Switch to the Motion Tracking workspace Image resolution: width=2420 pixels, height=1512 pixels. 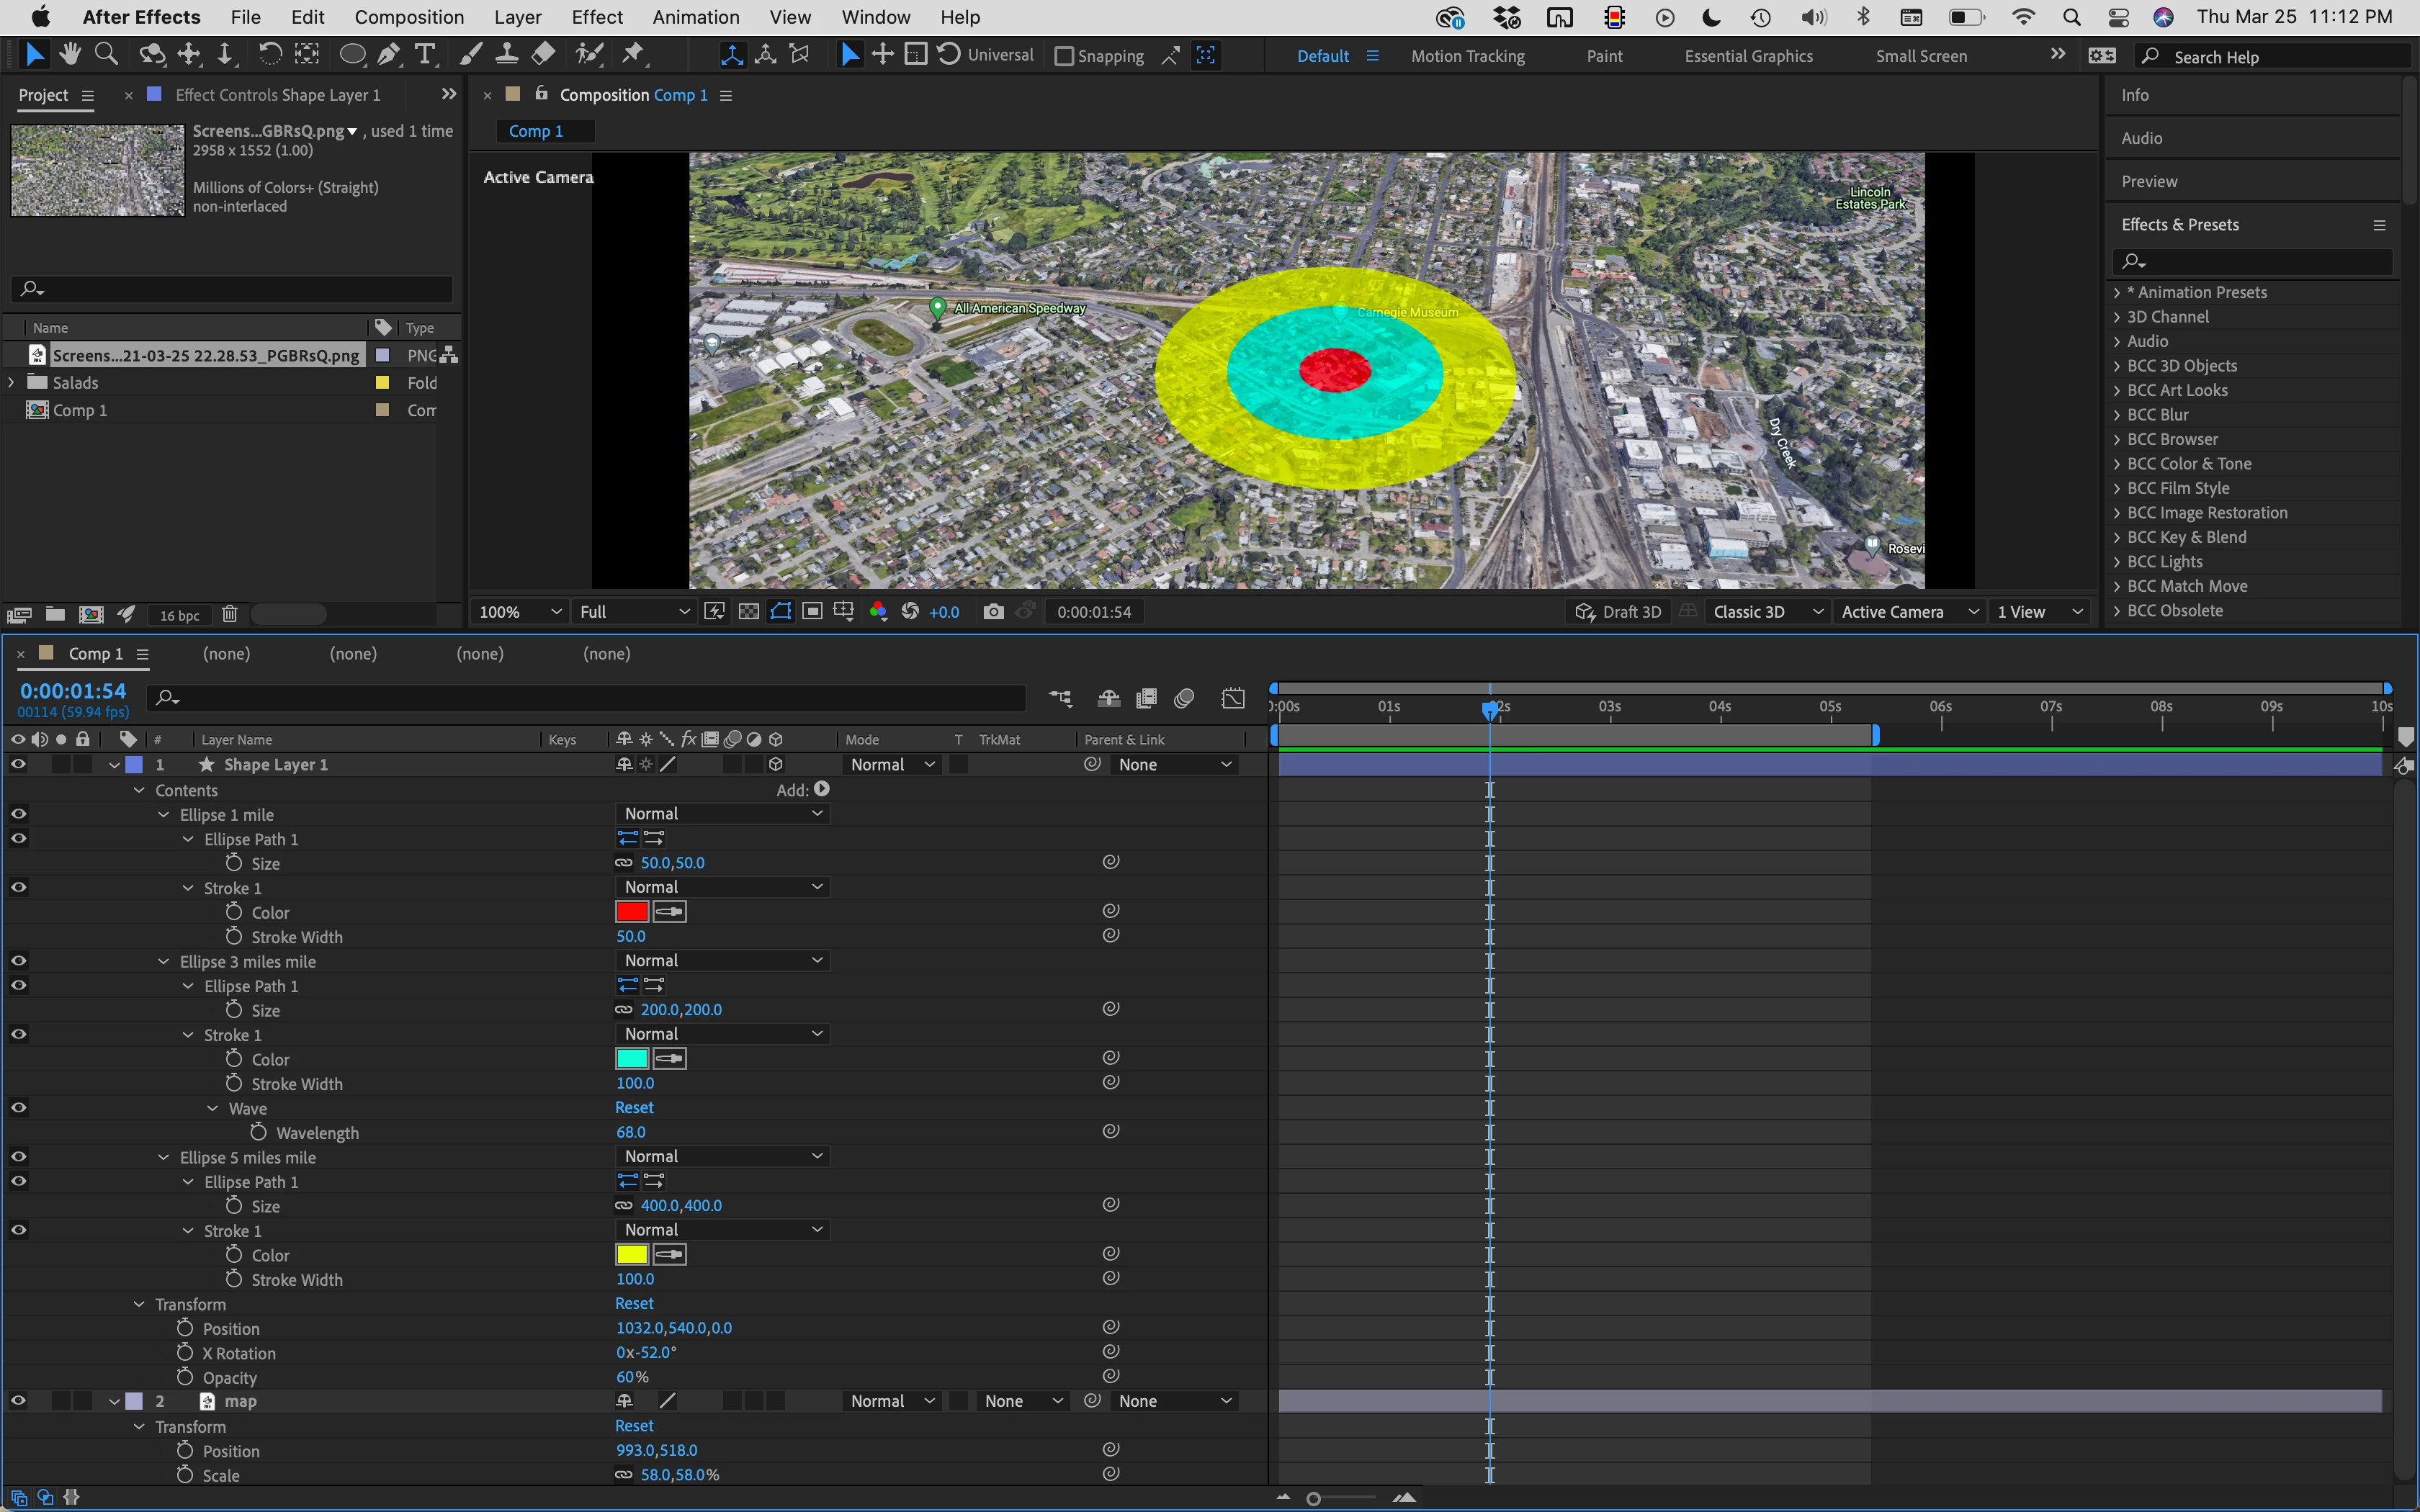coord(1467,56)
